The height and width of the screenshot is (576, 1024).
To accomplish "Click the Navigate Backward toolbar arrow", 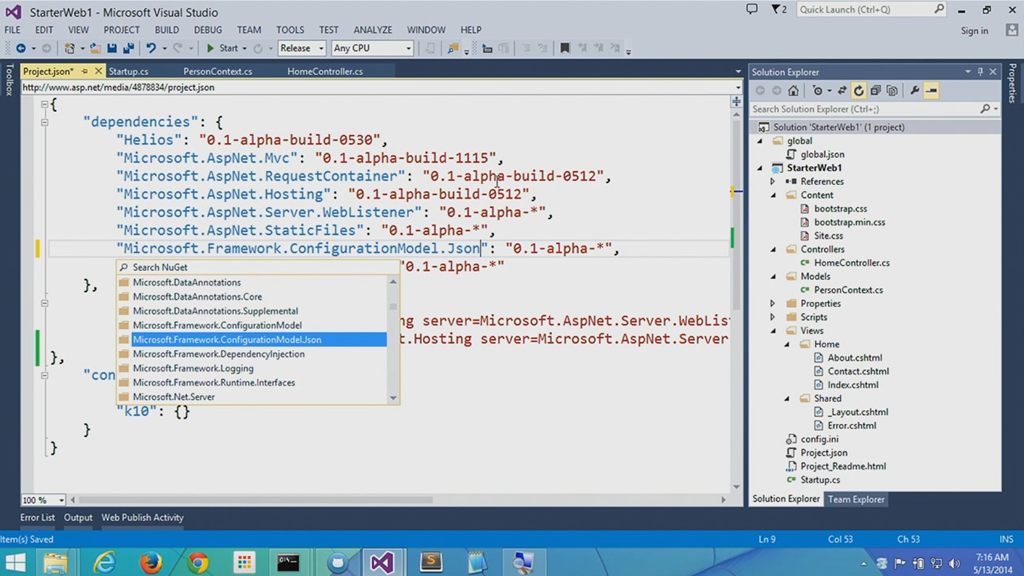I will (21, 48).
